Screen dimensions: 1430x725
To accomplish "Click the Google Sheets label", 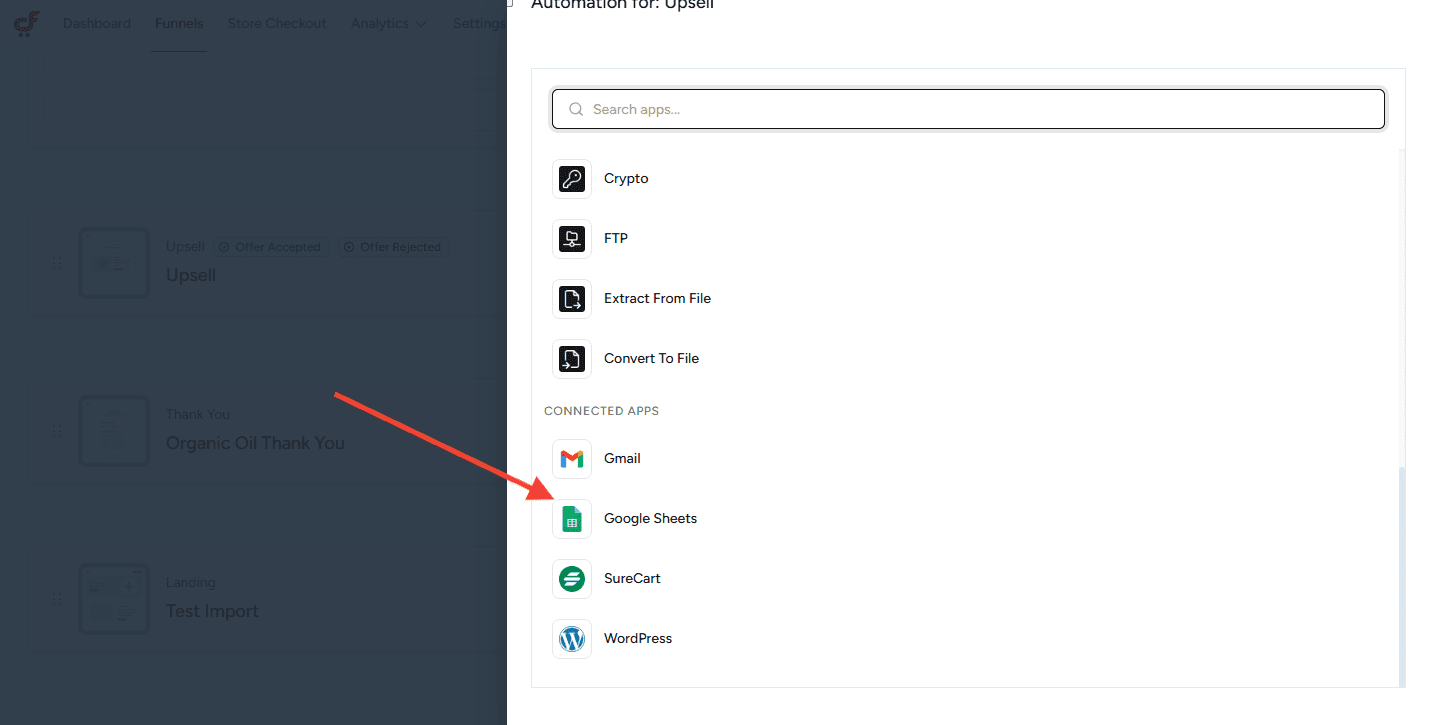I will (x=650, y=519).
